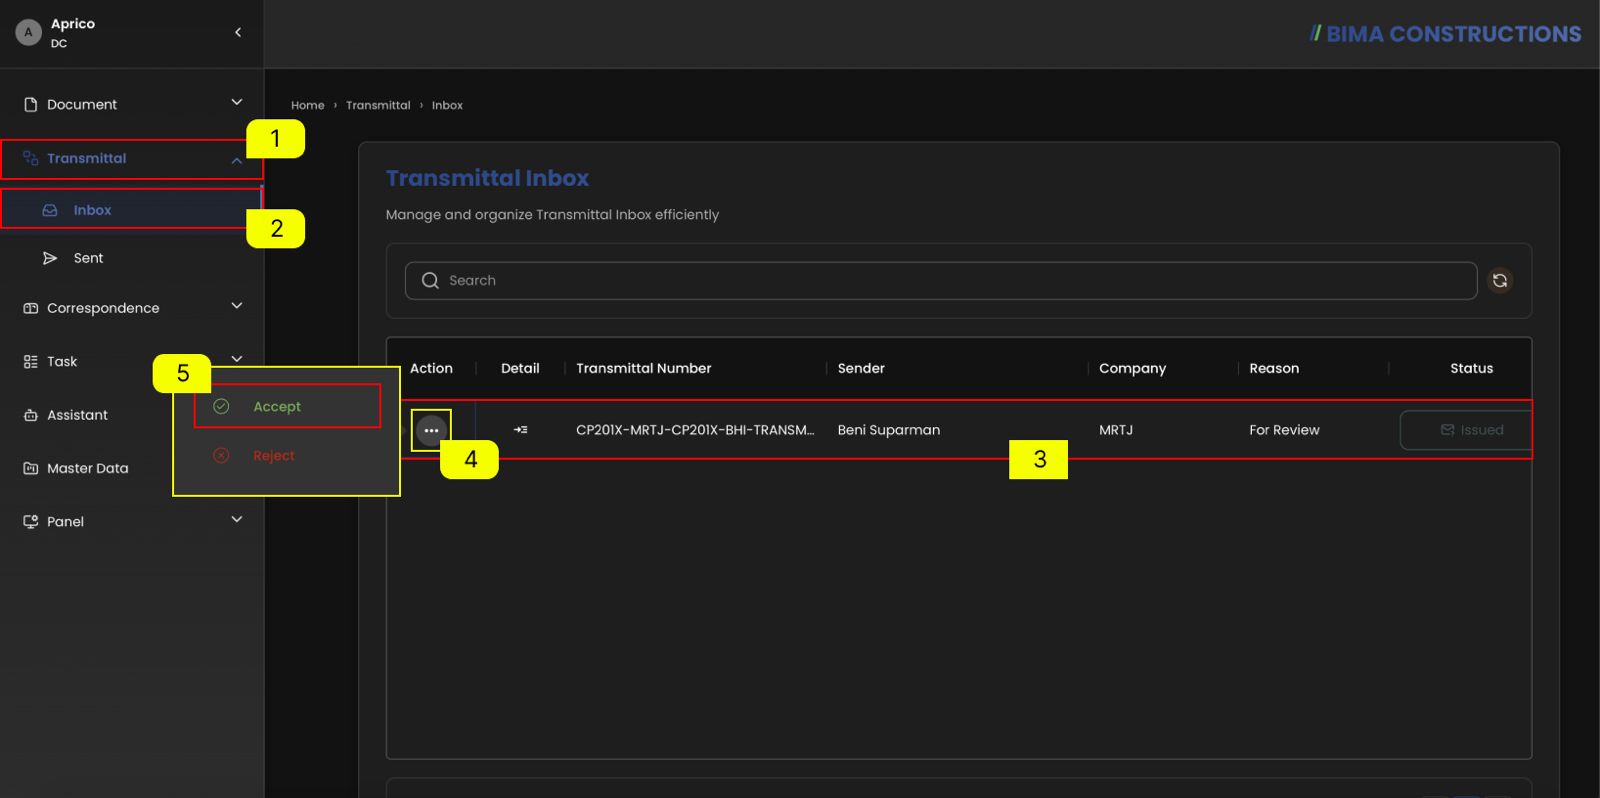Click the search magnifier icon

click(x=430, y=281)
